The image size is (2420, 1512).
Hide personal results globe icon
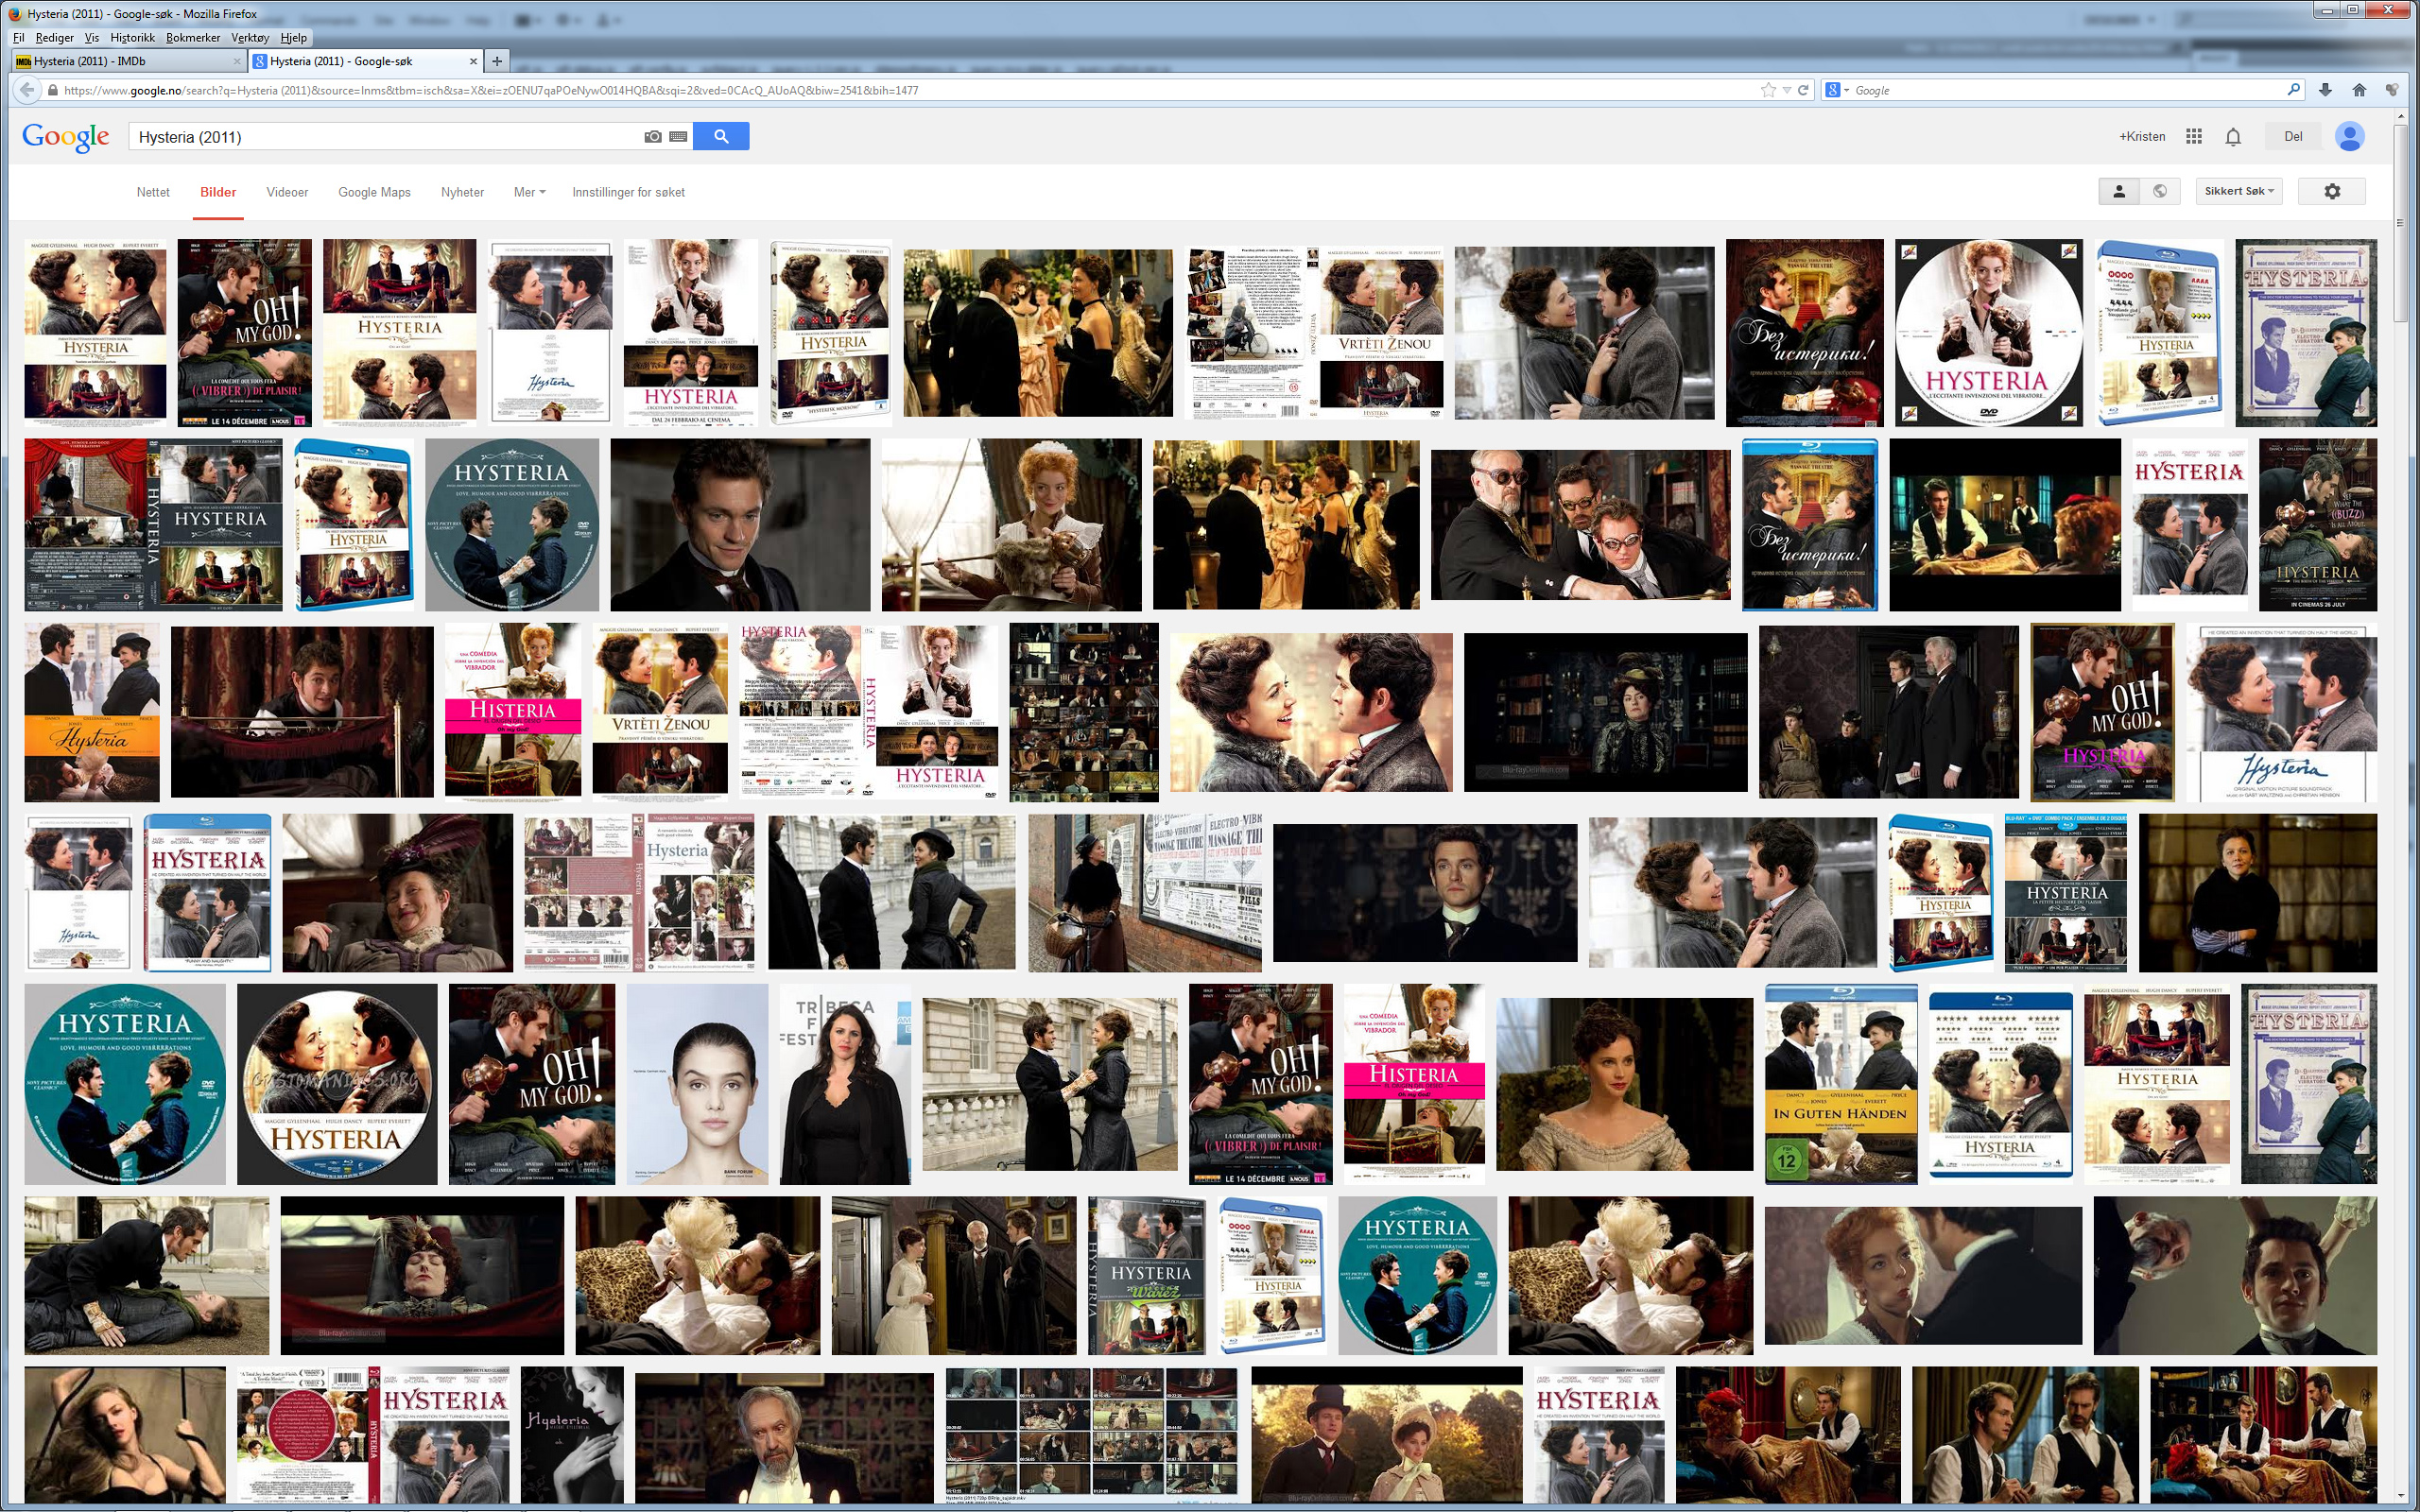point(2160,191)
